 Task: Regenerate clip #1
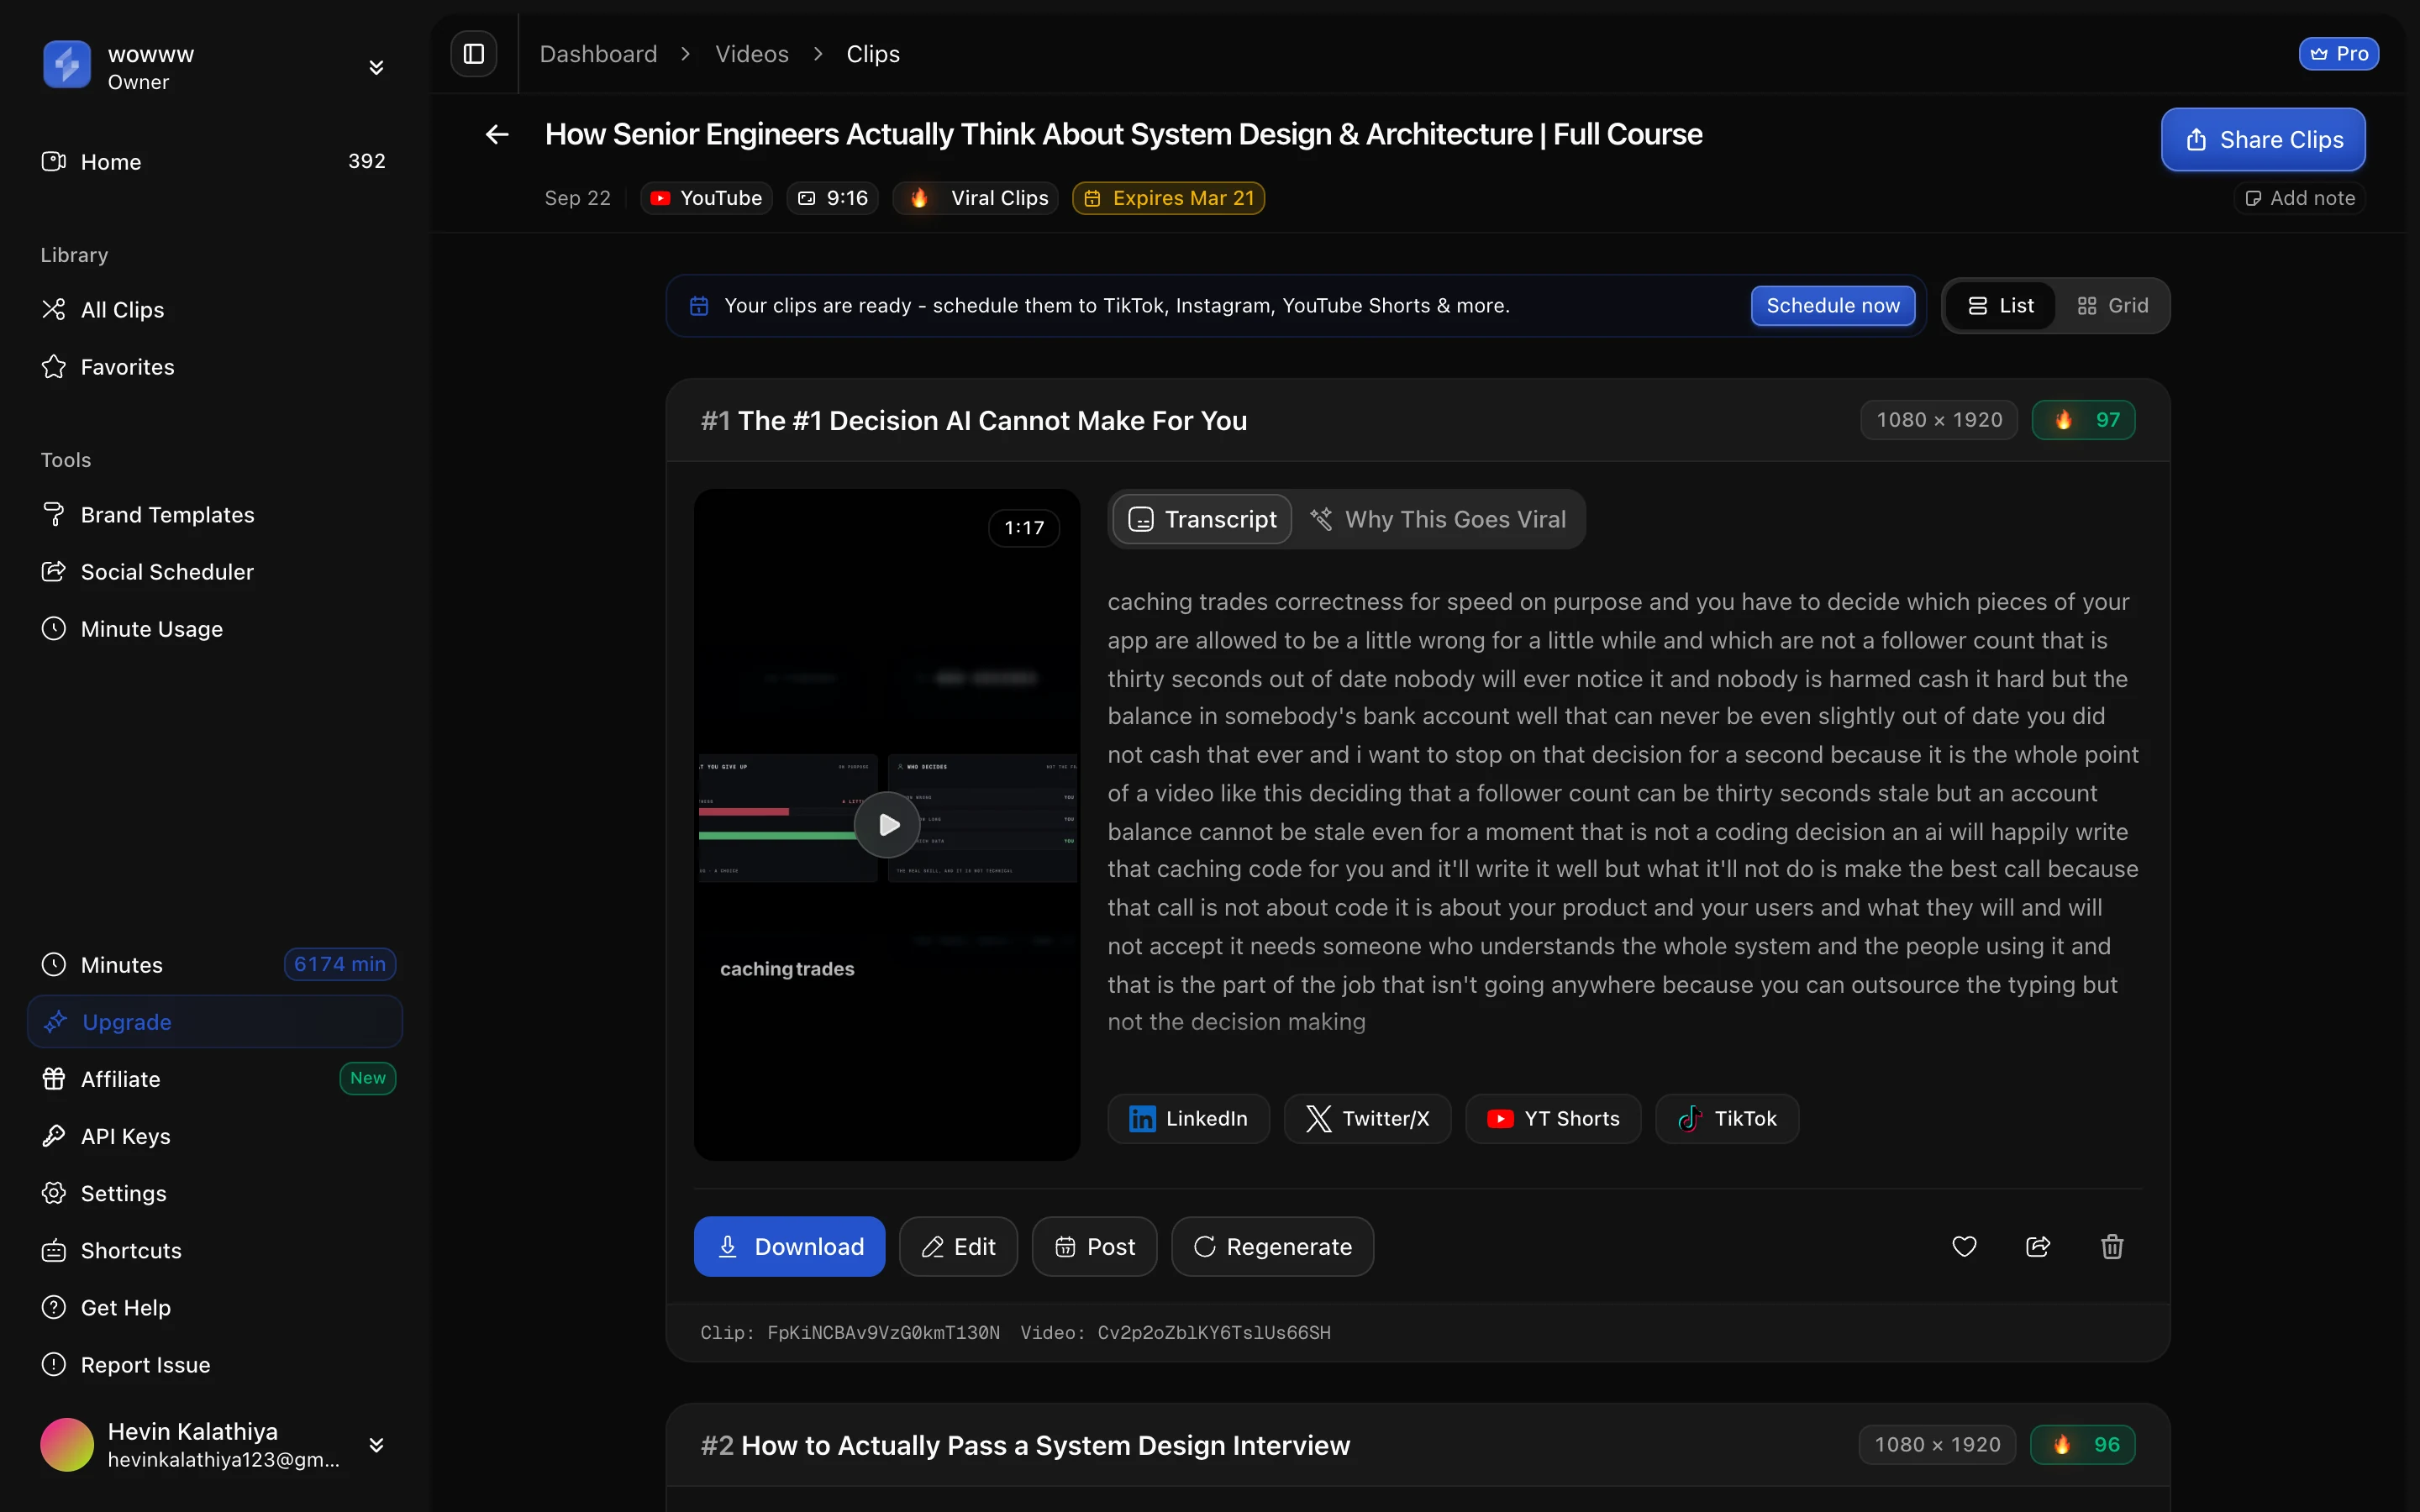(x=1272, y=1246)
